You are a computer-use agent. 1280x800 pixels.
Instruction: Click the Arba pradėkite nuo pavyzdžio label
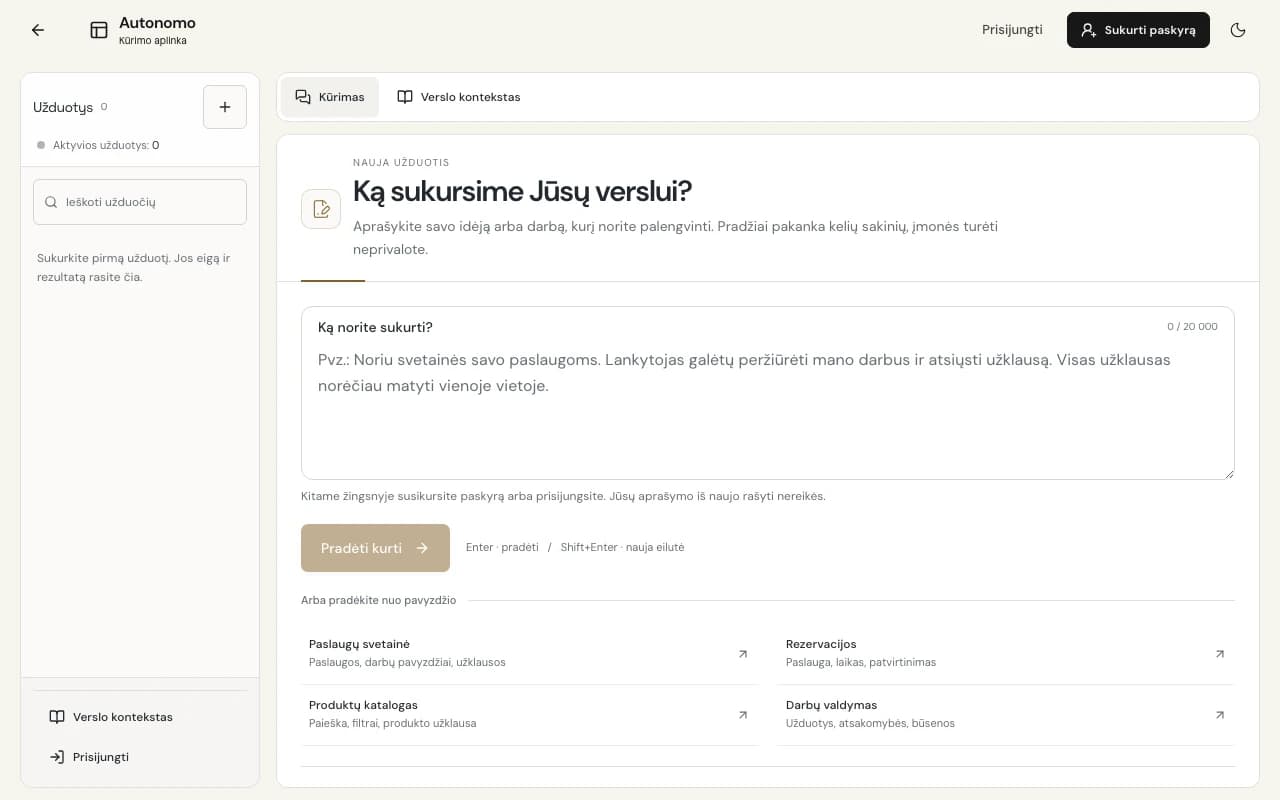(x=378, y=600)
